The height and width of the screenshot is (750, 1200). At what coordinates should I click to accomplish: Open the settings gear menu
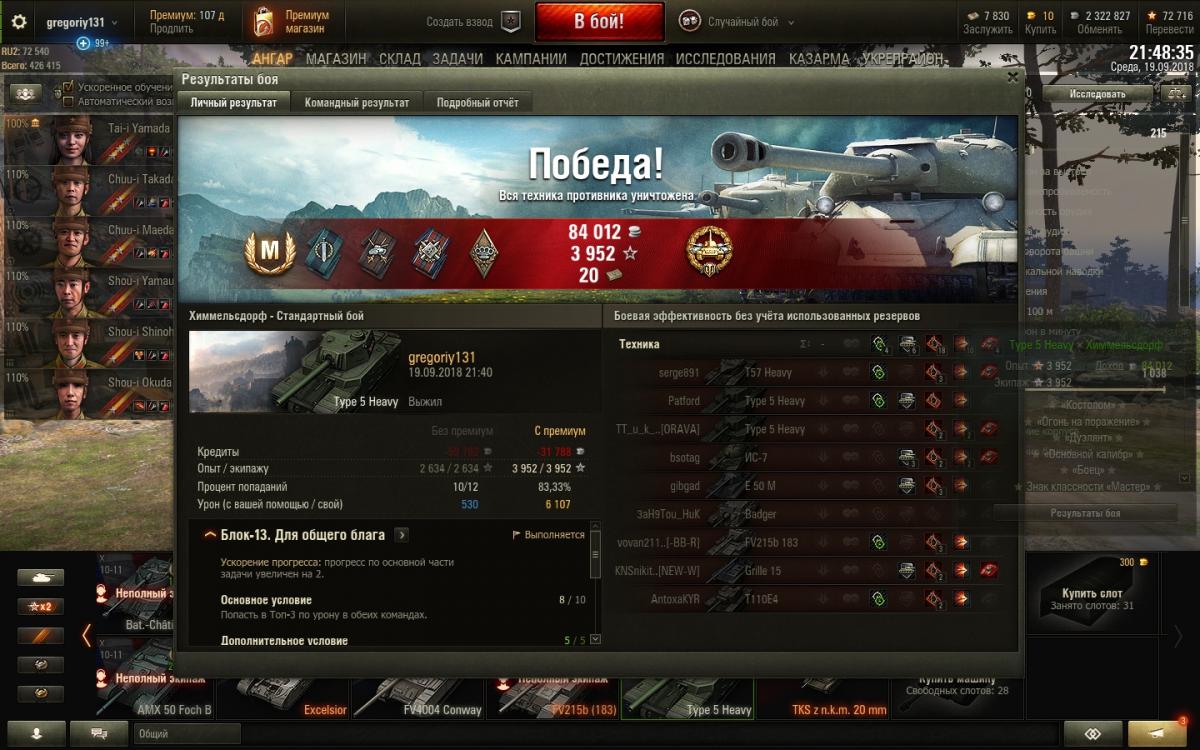(x=19, y=22)
